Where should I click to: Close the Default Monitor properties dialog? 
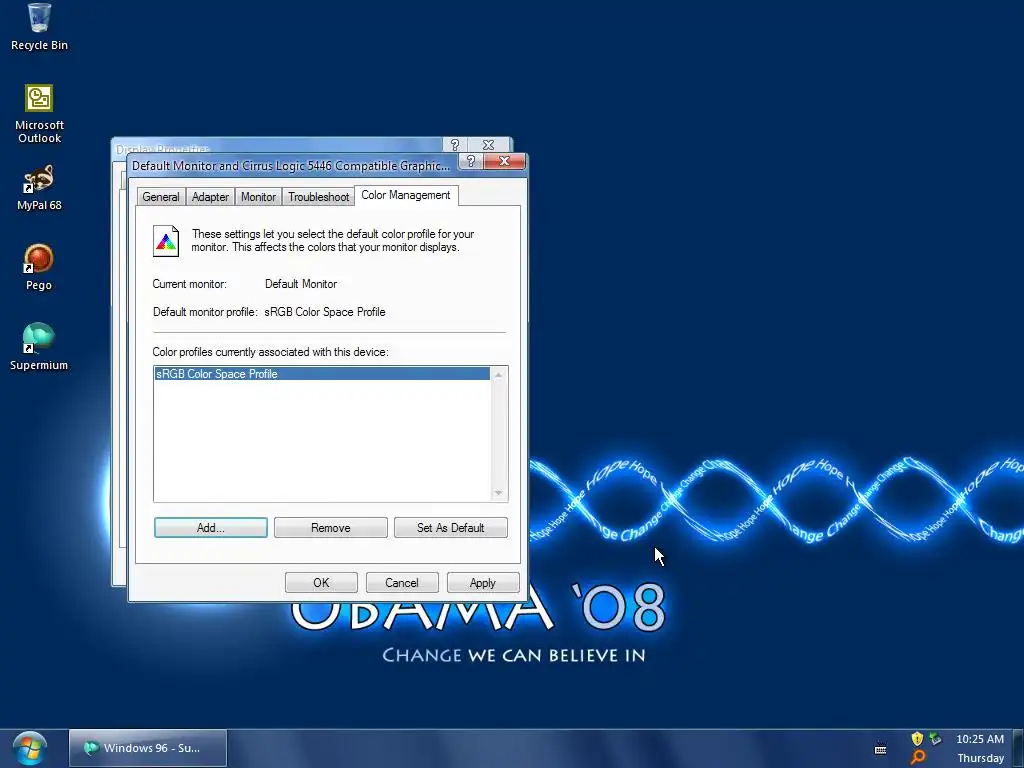click(504, 161)
